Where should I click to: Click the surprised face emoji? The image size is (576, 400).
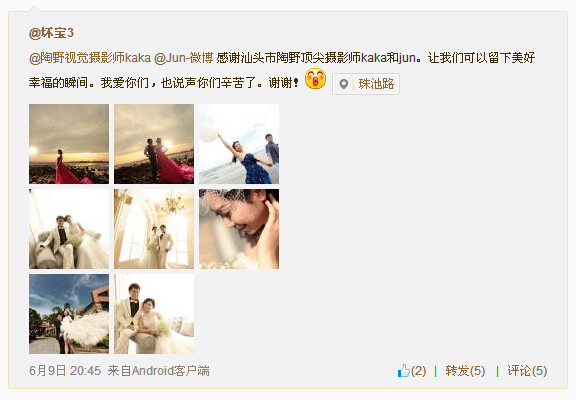(x=315, y=79)
